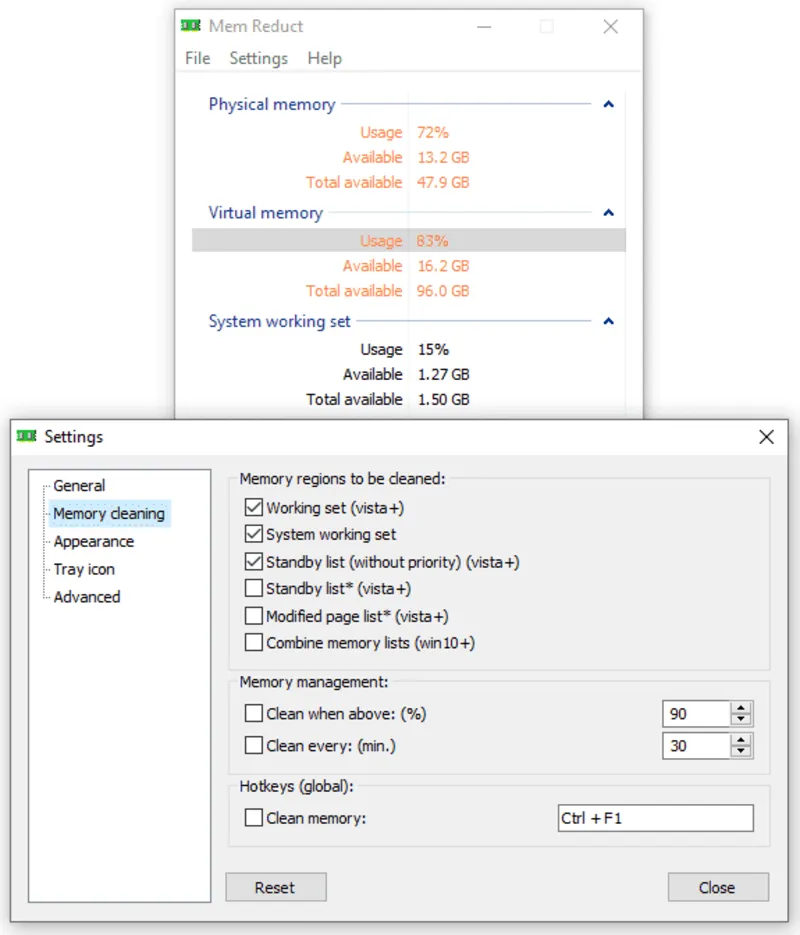
Task: Toggle the Clean when above (%) checkbox
Action: [x=253, y=714]
